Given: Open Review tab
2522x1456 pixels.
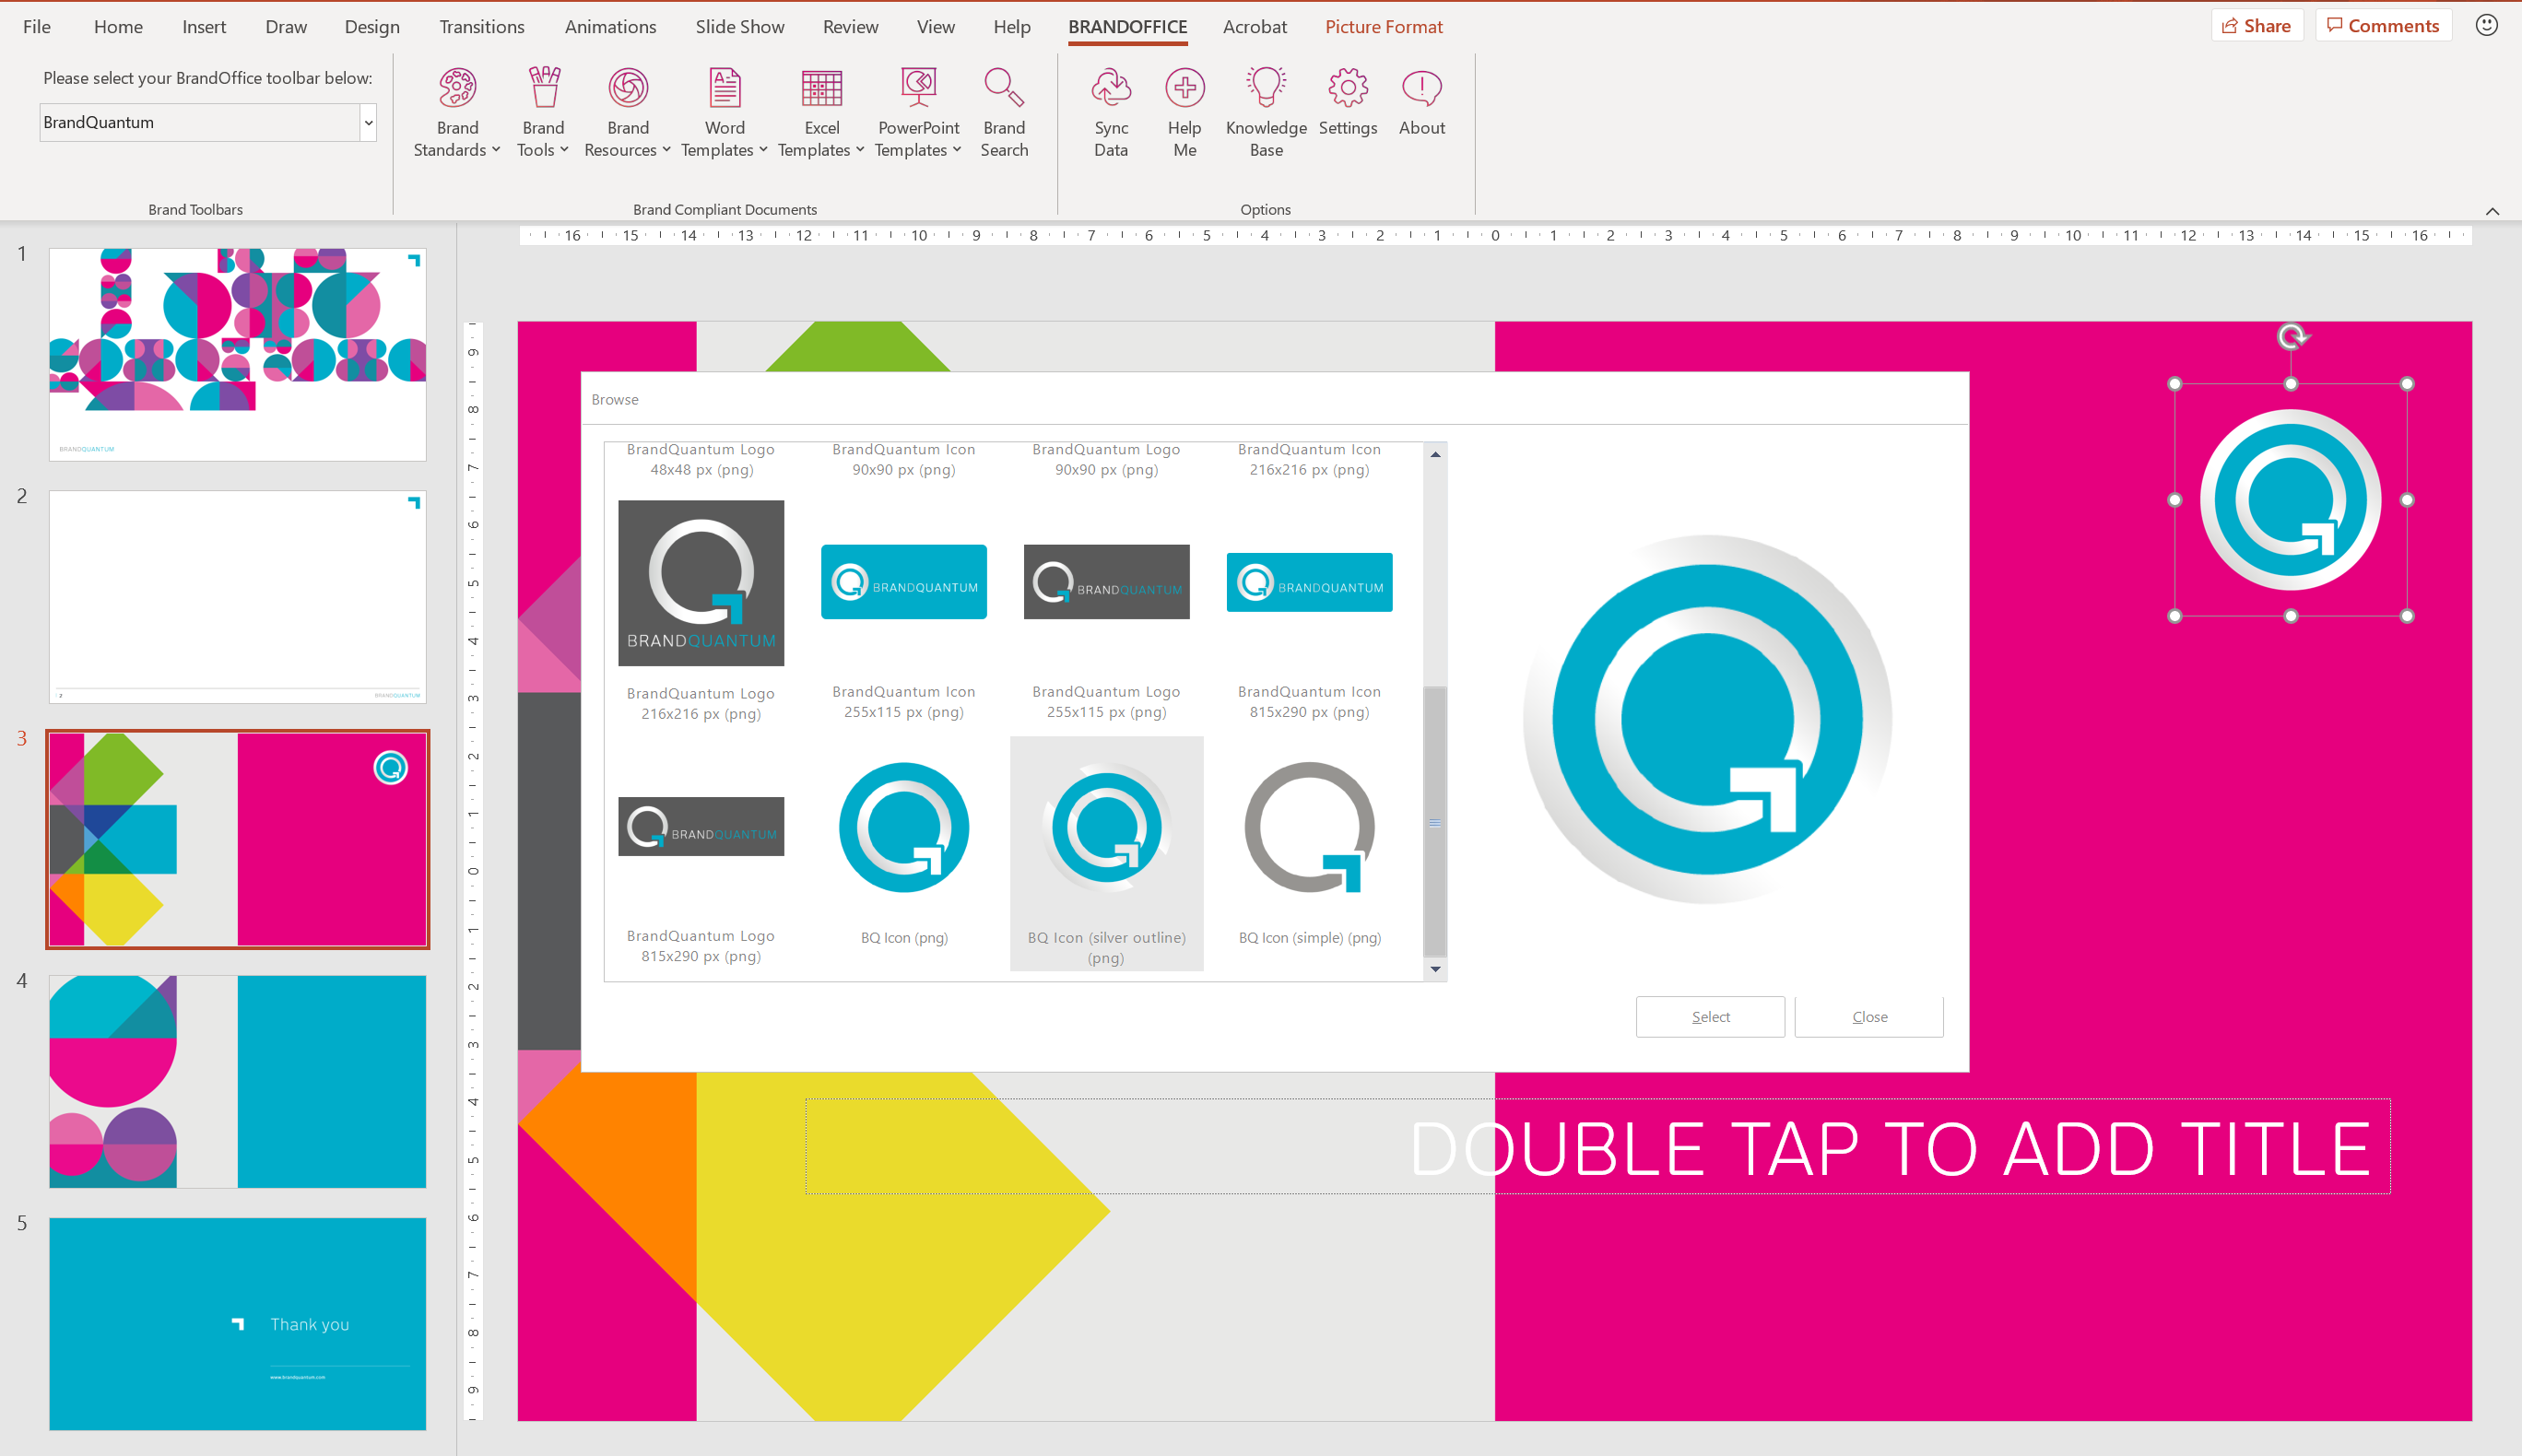Looking at the screenshot, I should click(x=850, y=27).
